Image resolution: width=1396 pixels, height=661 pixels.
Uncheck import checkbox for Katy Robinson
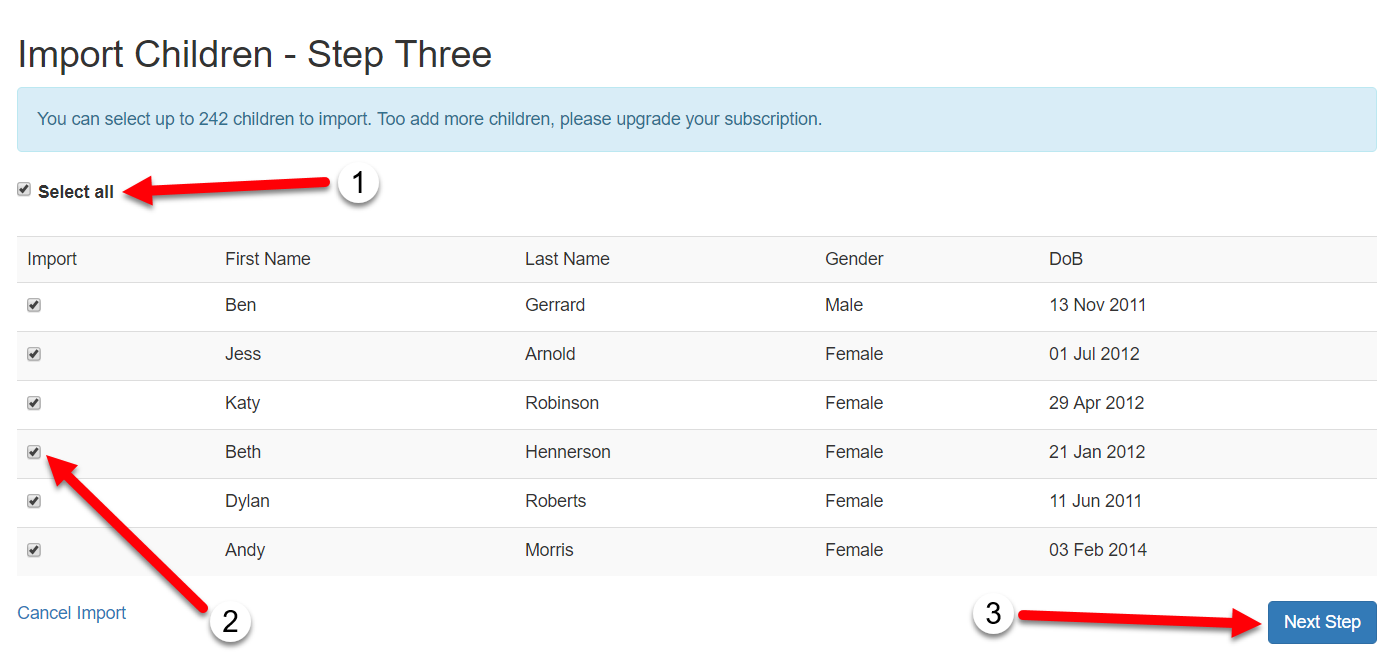pos(34,403)
